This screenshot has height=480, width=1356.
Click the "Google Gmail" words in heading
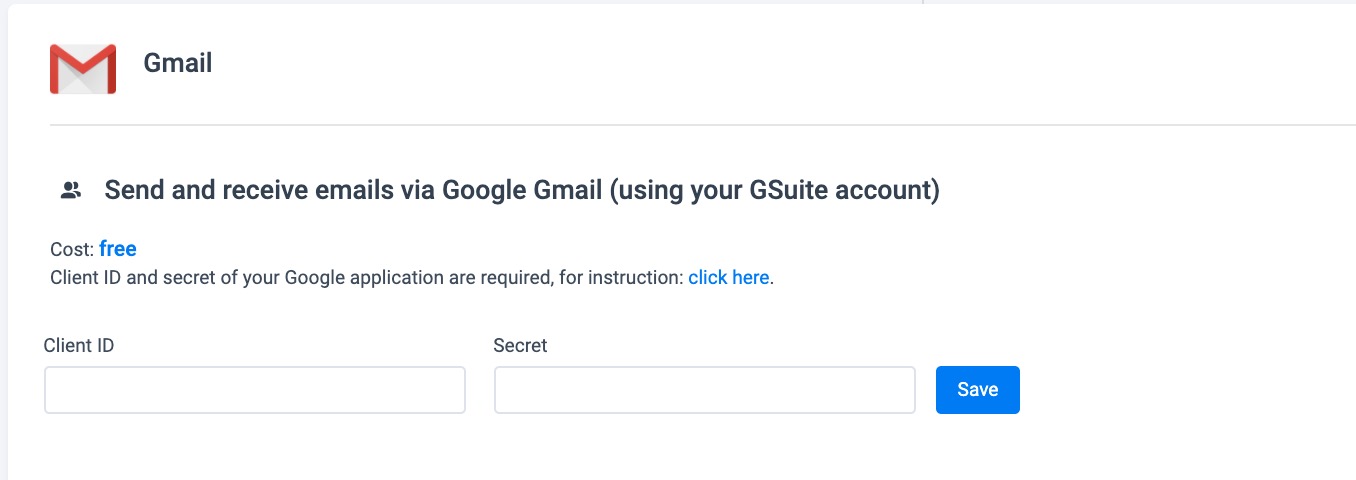coord(522,190)
